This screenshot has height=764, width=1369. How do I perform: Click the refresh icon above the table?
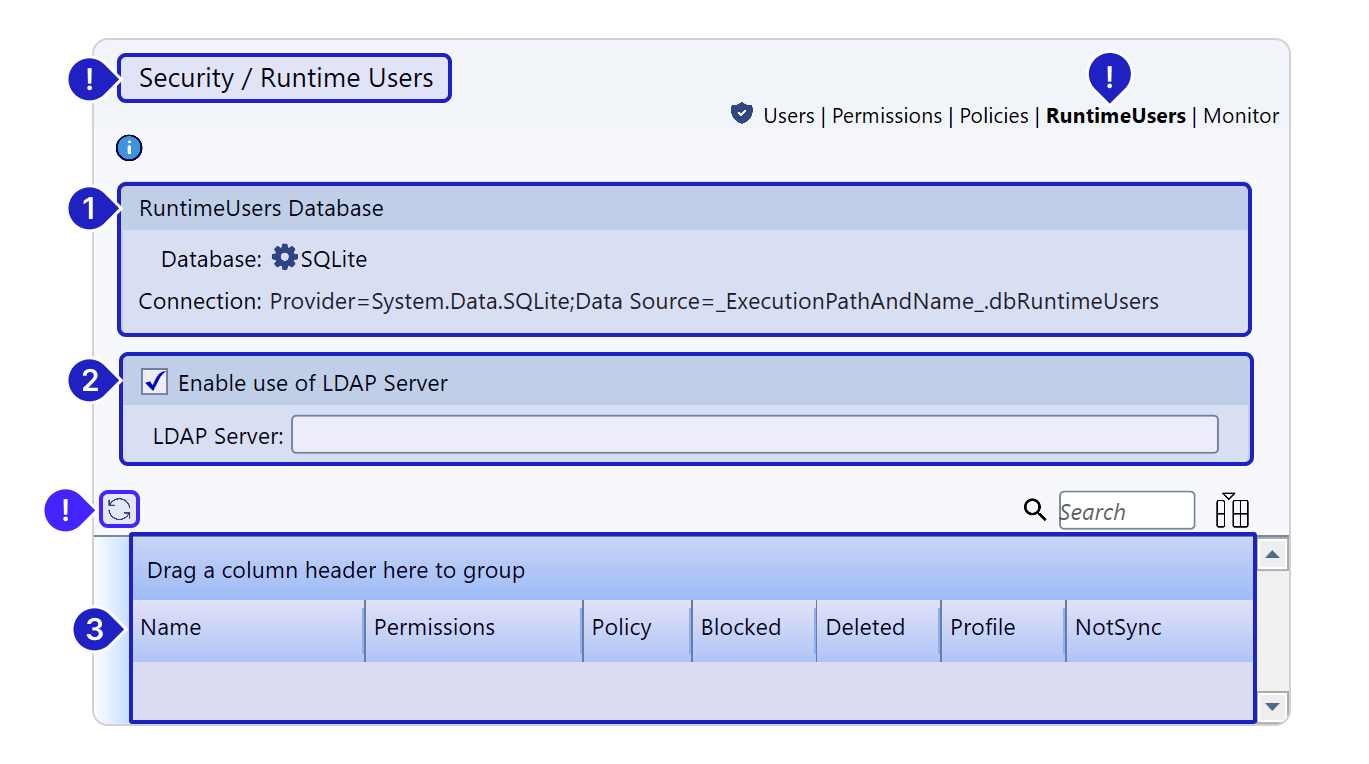pyautogui.click(x=119, y=510)
